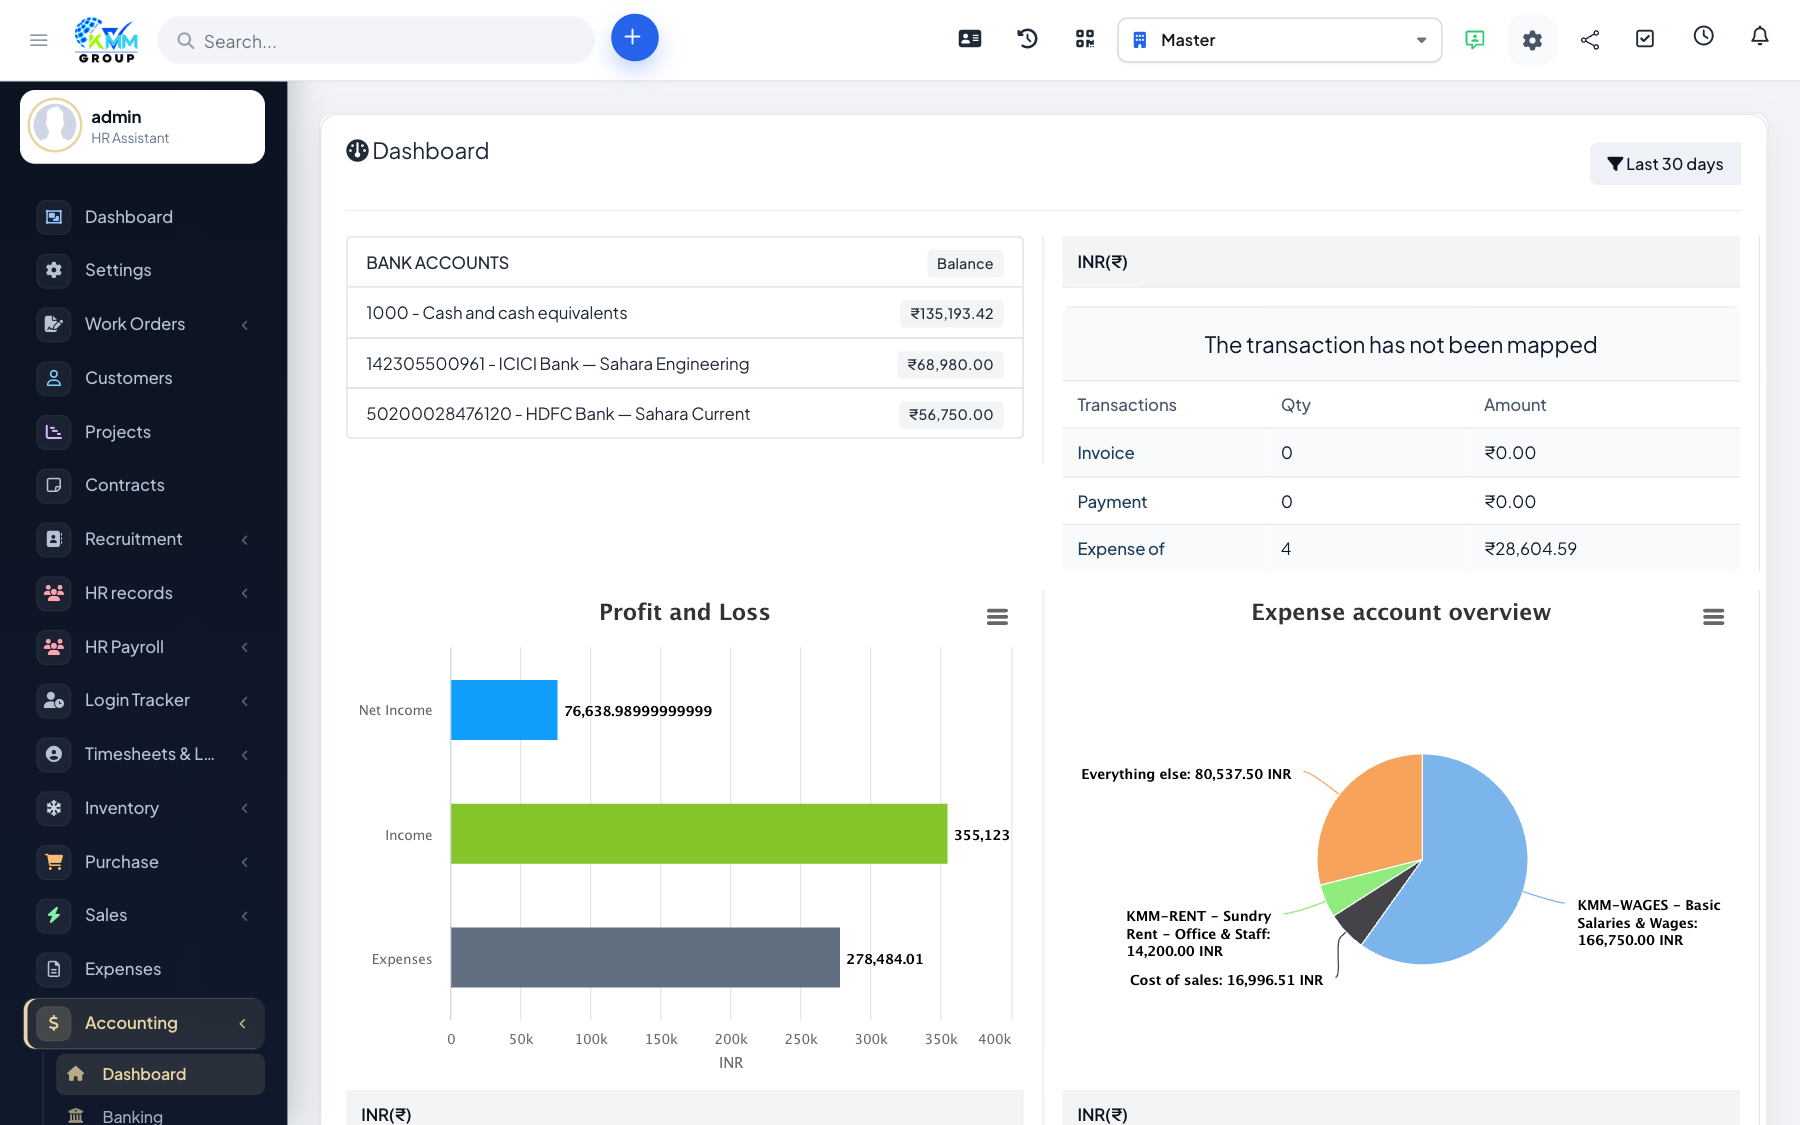Open the notifications bell

[x=1760, y=37]
